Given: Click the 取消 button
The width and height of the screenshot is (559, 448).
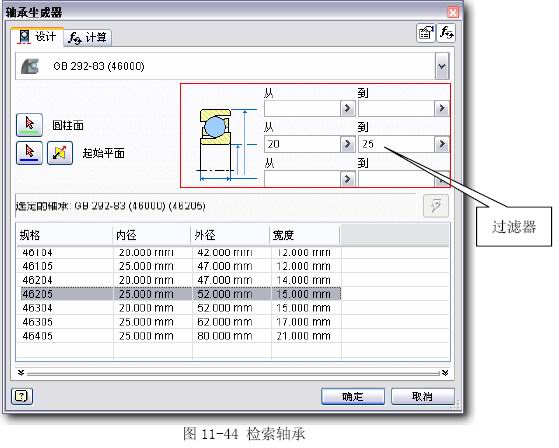Looking at the screenshot, I should [x=422, y=396].
